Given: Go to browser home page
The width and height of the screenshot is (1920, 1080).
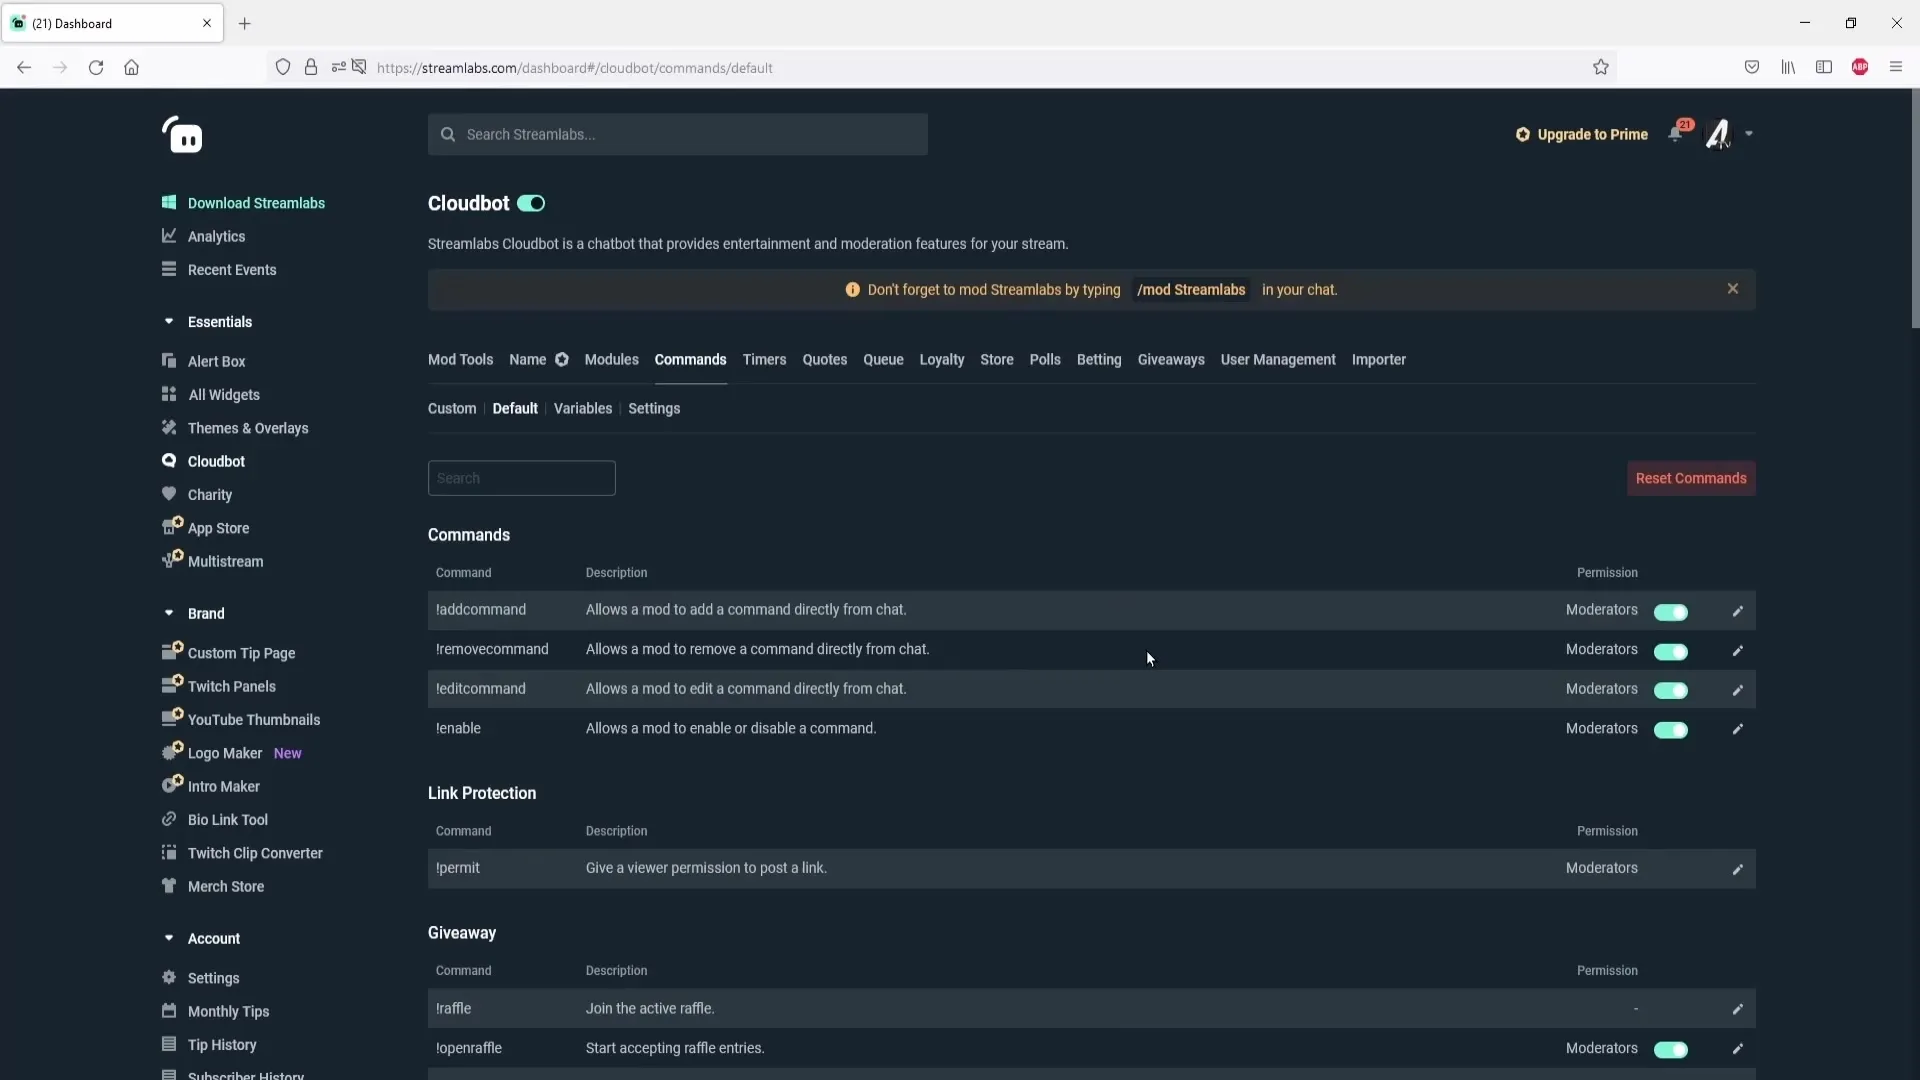Looking at the screenshot, I should tap(131, 67).
